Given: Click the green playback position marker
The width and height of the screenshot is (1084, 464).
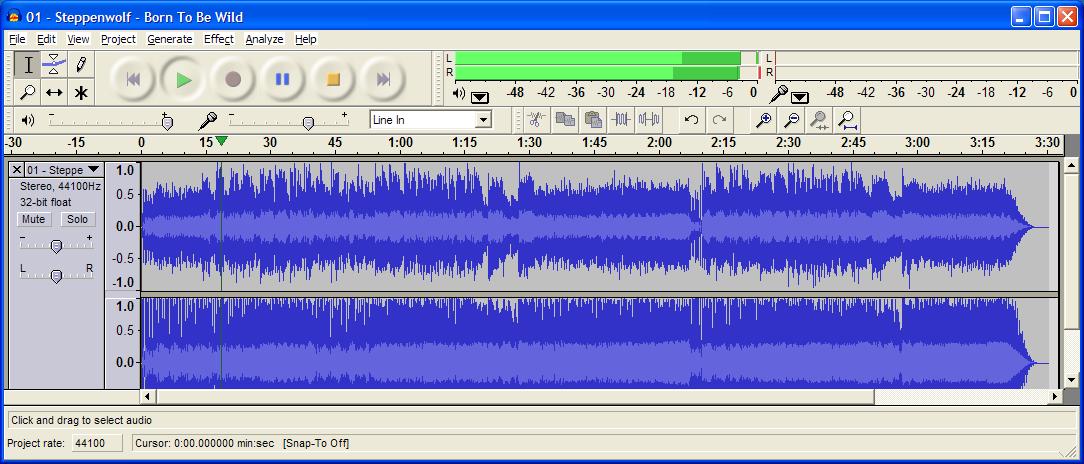Looking at the screenshot, I should 221,141.
